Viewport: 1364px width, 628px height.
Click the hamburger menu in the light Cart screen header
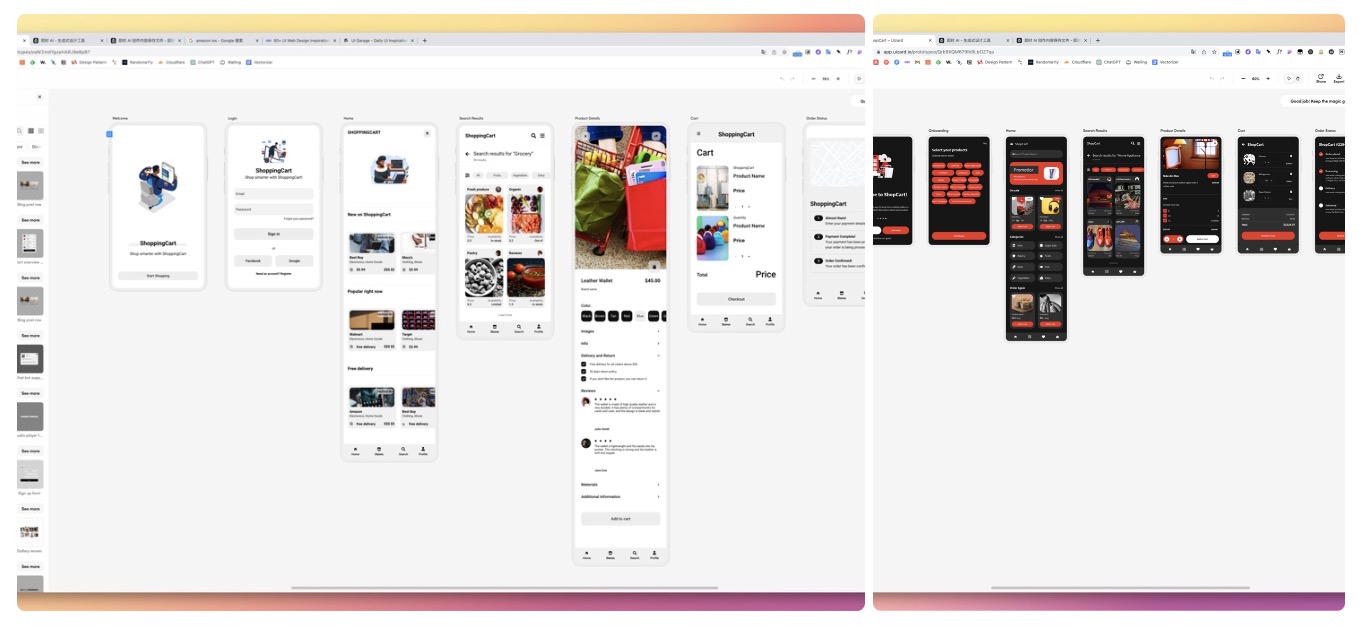(698, 134)
